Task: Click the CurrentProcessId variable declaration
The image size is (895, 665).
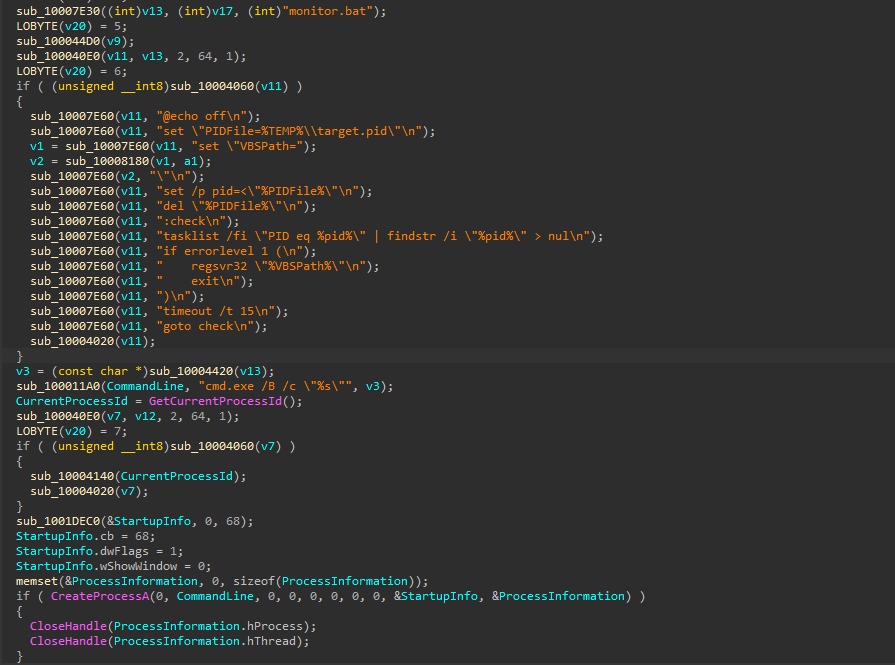Action: point(72,401)
